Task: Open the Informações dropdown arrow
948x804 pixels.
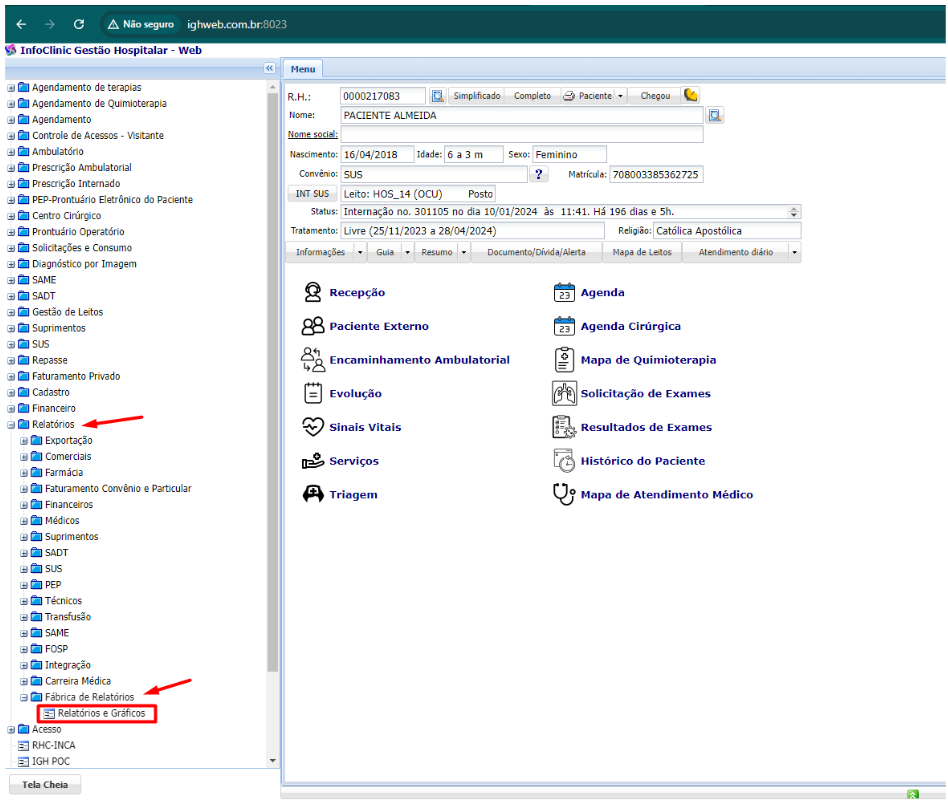Action: [360, 252]
